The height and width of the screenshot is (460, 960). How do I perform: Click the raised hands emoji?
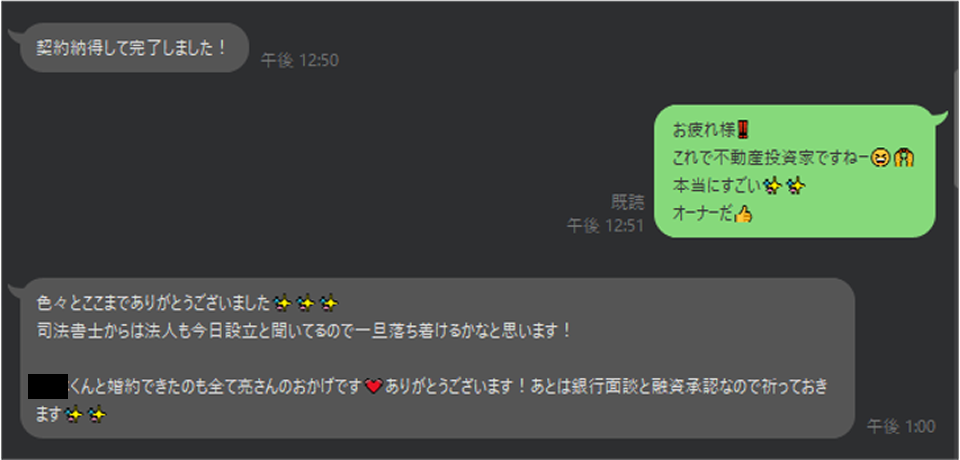pos(903,158)
